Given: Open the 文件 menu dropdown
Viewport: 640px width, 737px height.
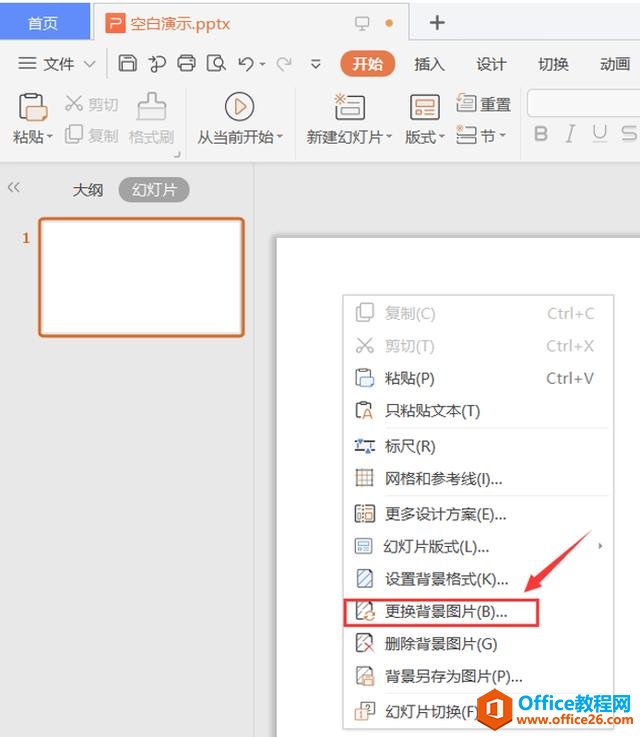Looking at the screenshot, I should click(x=57, y=64).
